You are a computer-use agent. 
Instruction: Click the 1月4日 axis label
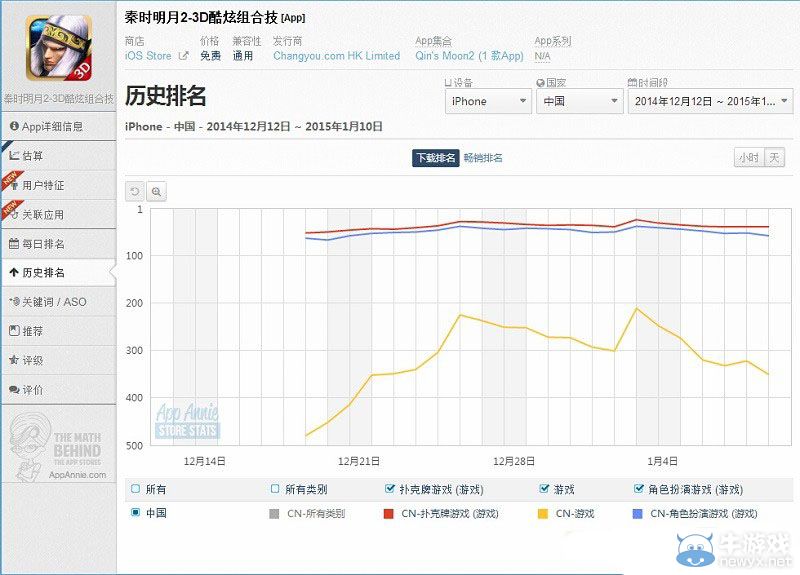pyautogui.click(x=662, y=461)
